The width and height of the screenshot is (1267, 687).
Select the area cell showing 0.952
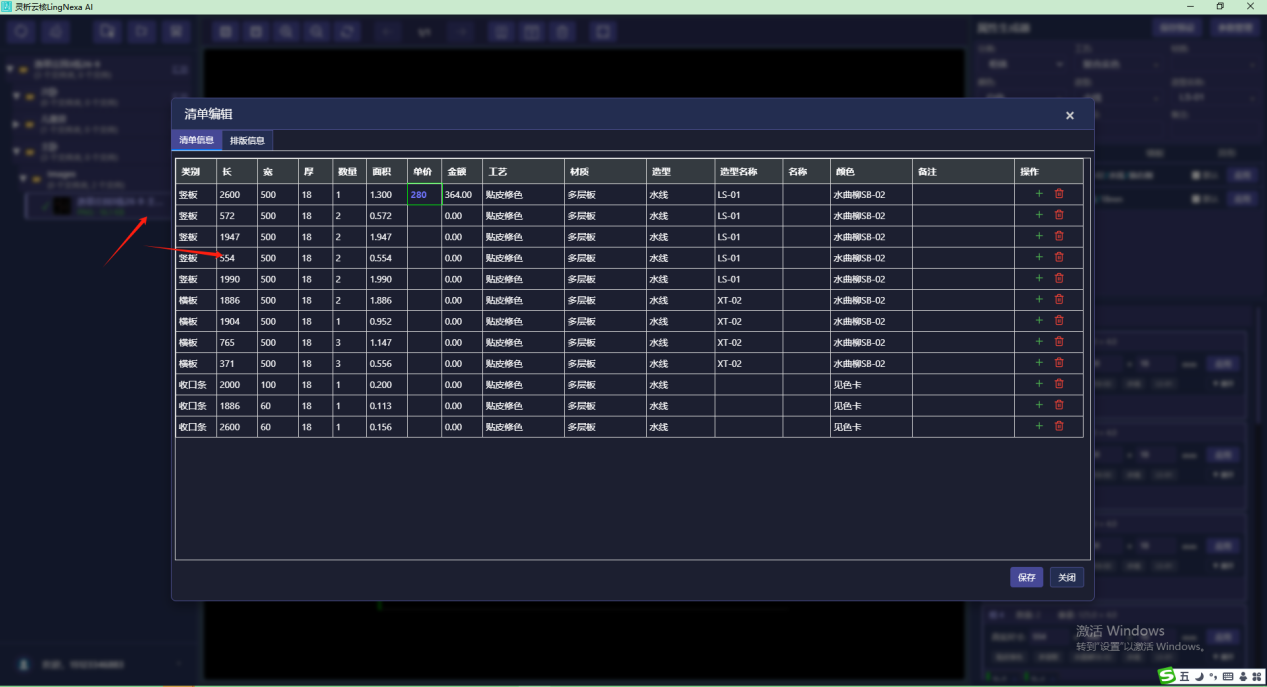pos(387,320)
